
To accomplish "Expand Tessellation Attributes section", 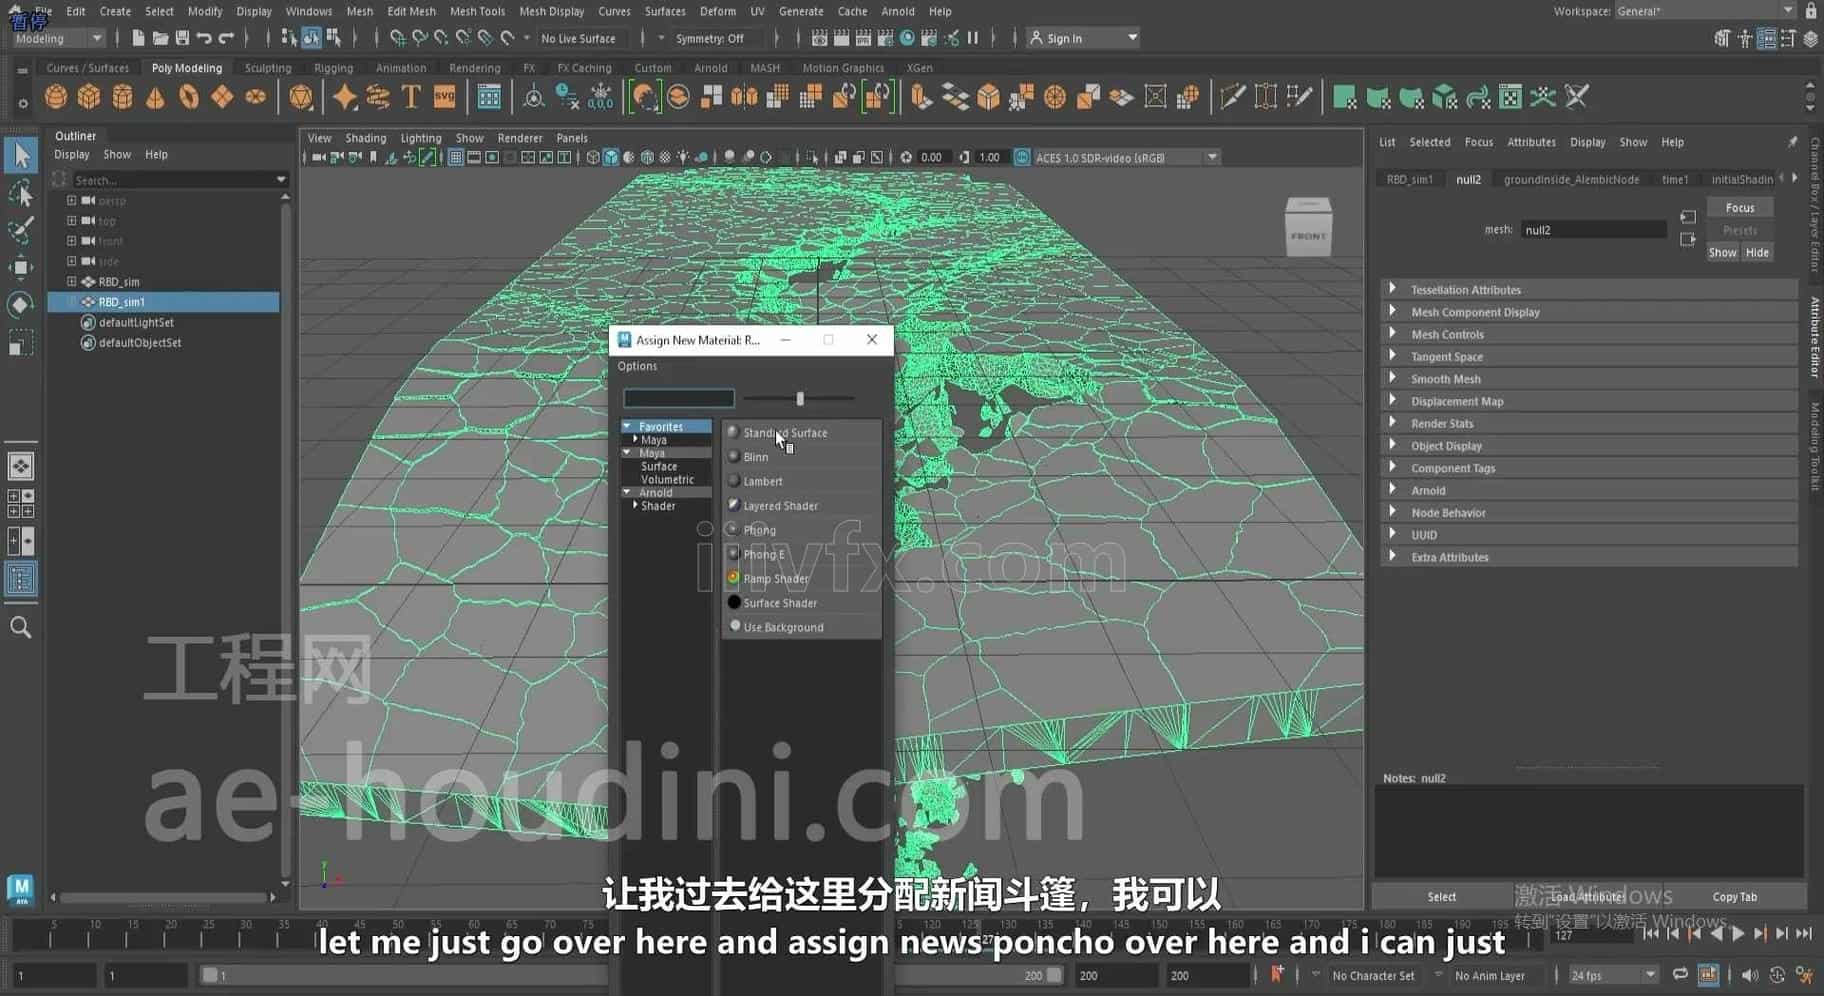I will (1393, 289).
